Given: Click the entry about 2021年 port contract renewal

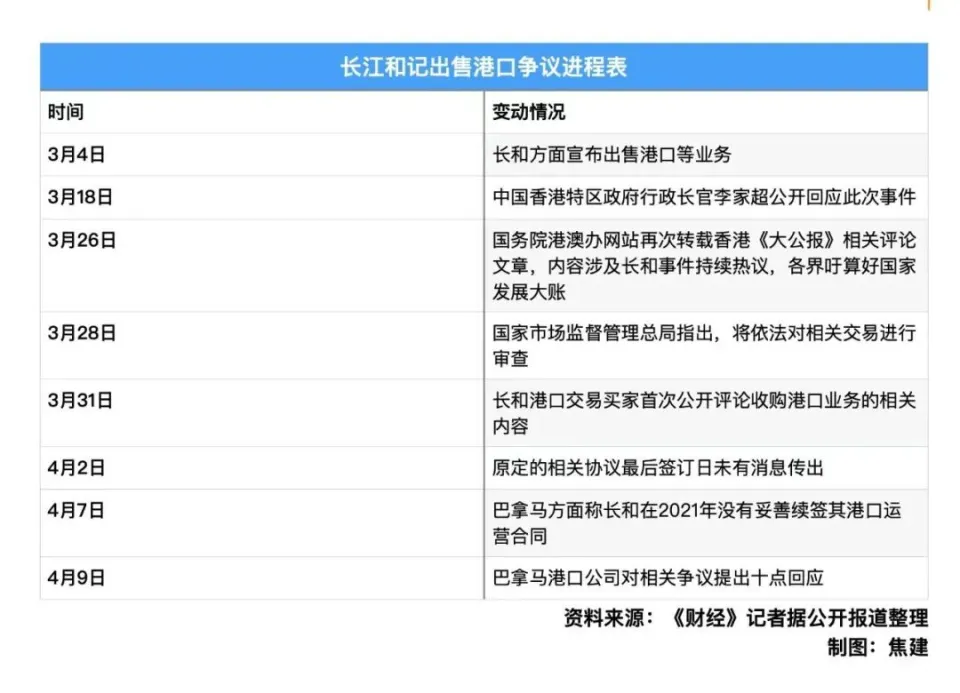Looking at the screenshot, I should [697, 523].
